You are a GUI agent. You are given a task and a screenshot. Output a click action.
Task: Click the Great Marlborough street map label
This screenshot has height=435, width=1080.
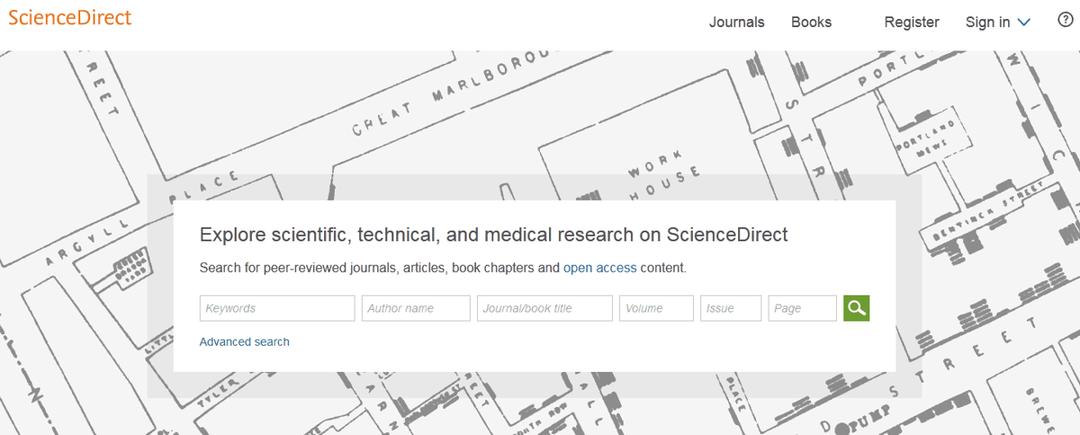coord(452,91)
